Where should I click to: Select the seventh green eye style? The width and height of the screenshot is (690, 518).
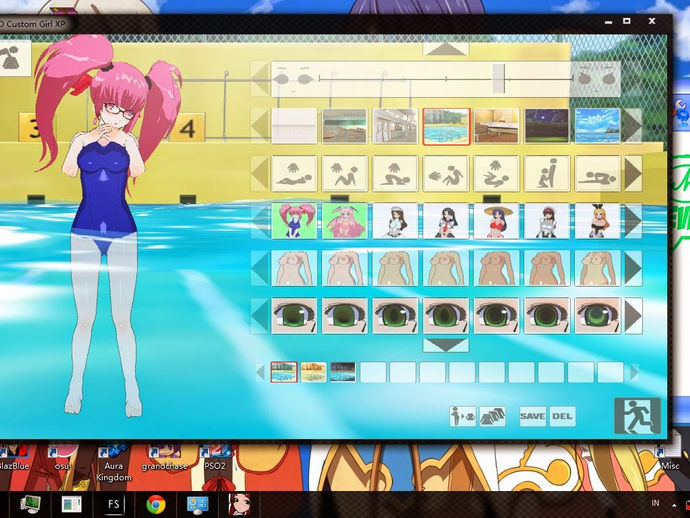pos(598,316)
